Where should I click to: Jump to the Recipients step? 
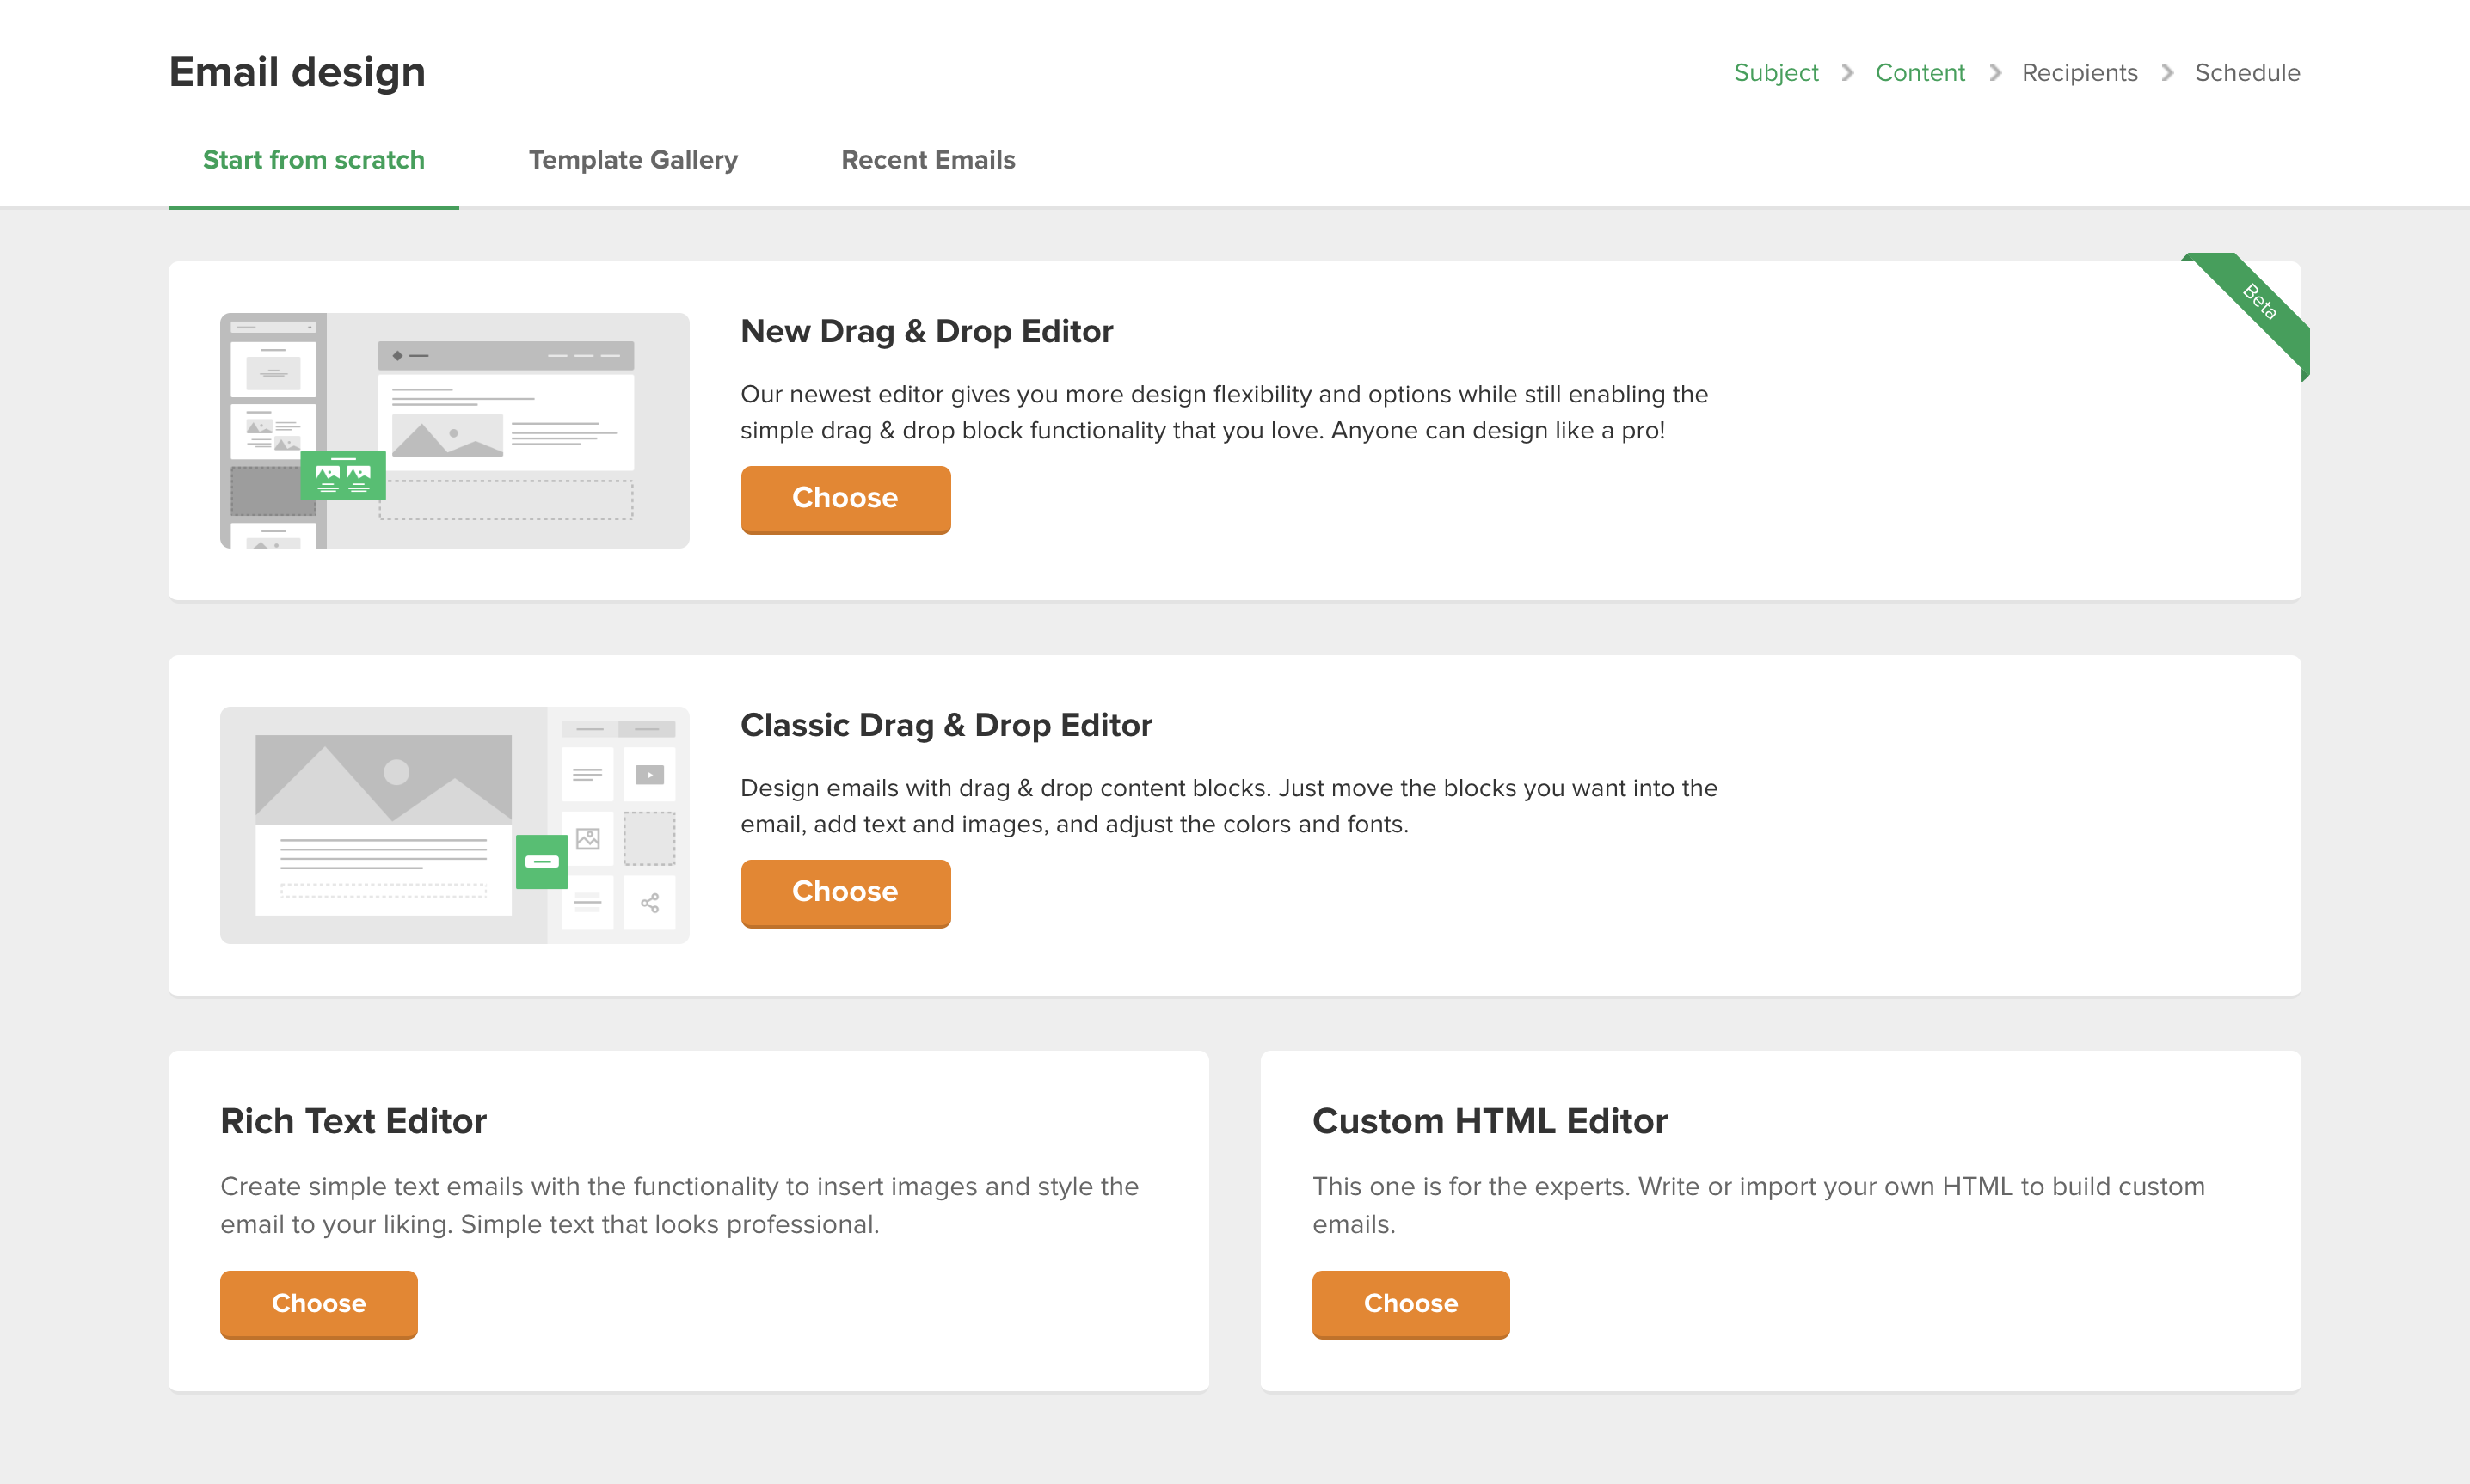coord(2079,73)
